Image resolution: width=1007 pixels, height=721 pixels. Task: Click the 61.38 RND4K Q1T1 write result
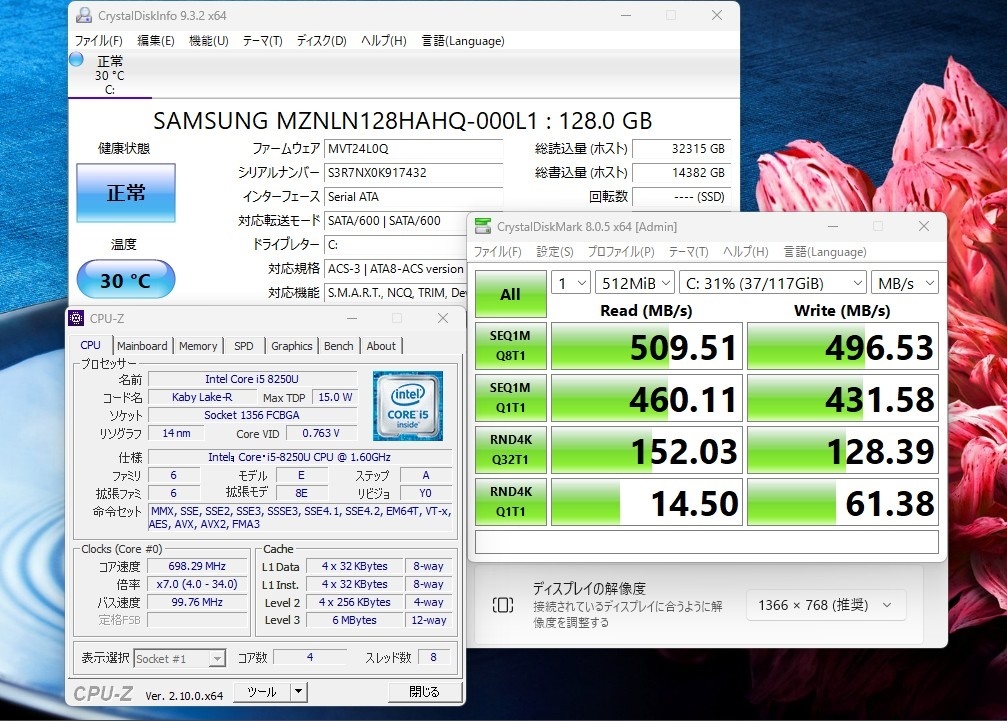843,502
